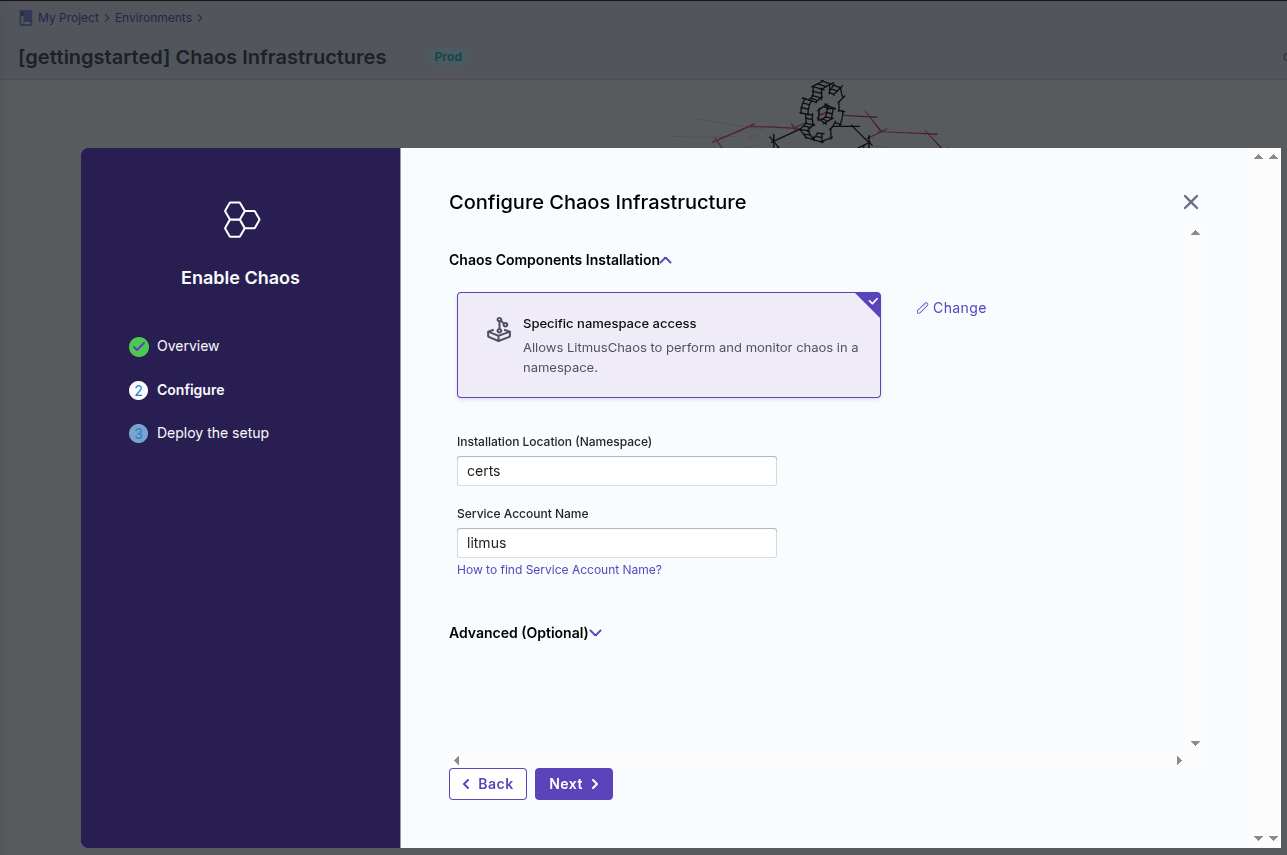Click the green Overview checkmark icon
The width and height of the screenshot is (1287, 855).
[138, 347]
